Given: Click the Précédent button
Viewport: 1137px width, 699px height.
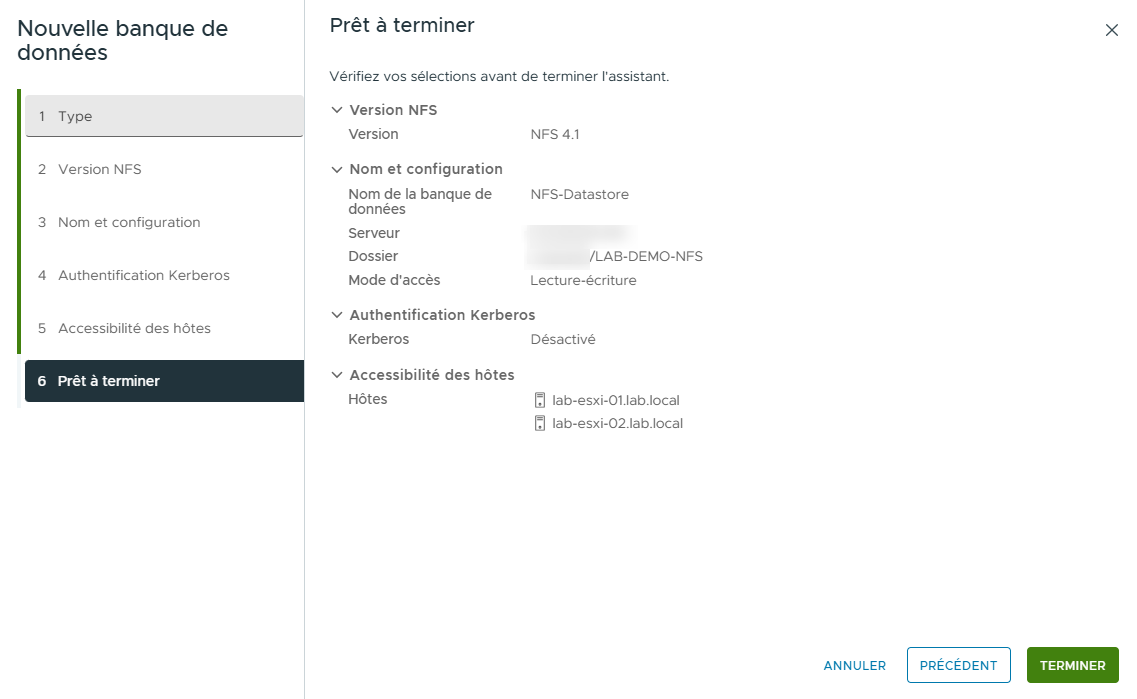Looking at the screenshot, I should point(958,665).
